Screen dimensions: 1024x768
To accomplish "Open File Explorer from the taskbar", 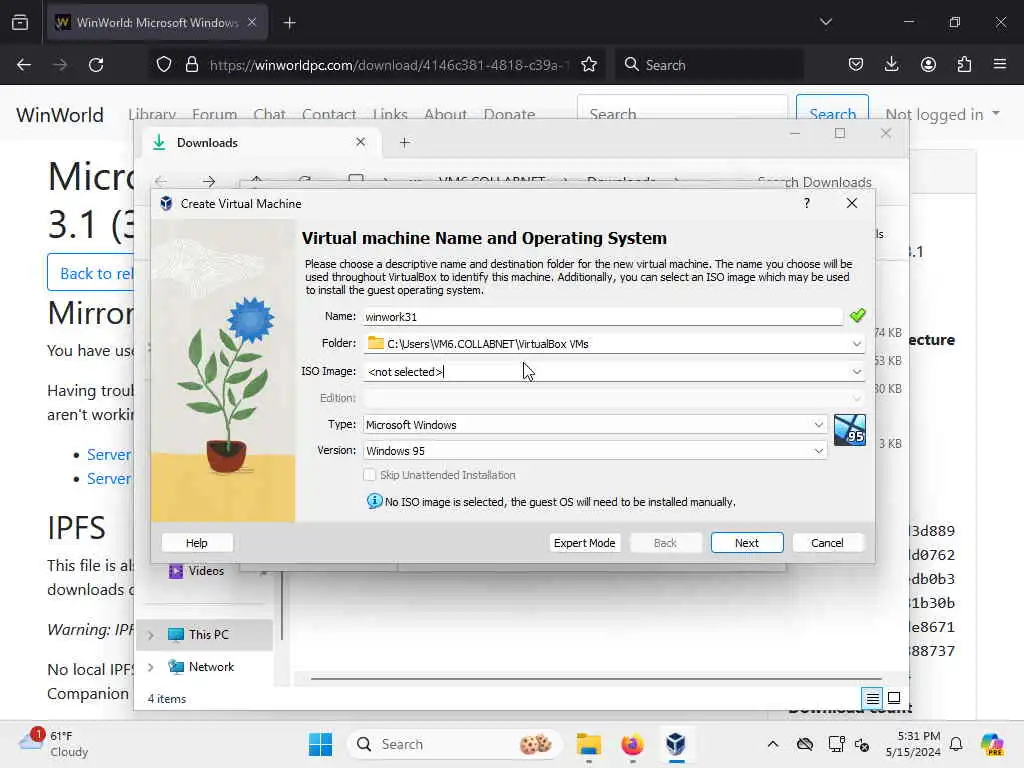I will click(588, 744).
